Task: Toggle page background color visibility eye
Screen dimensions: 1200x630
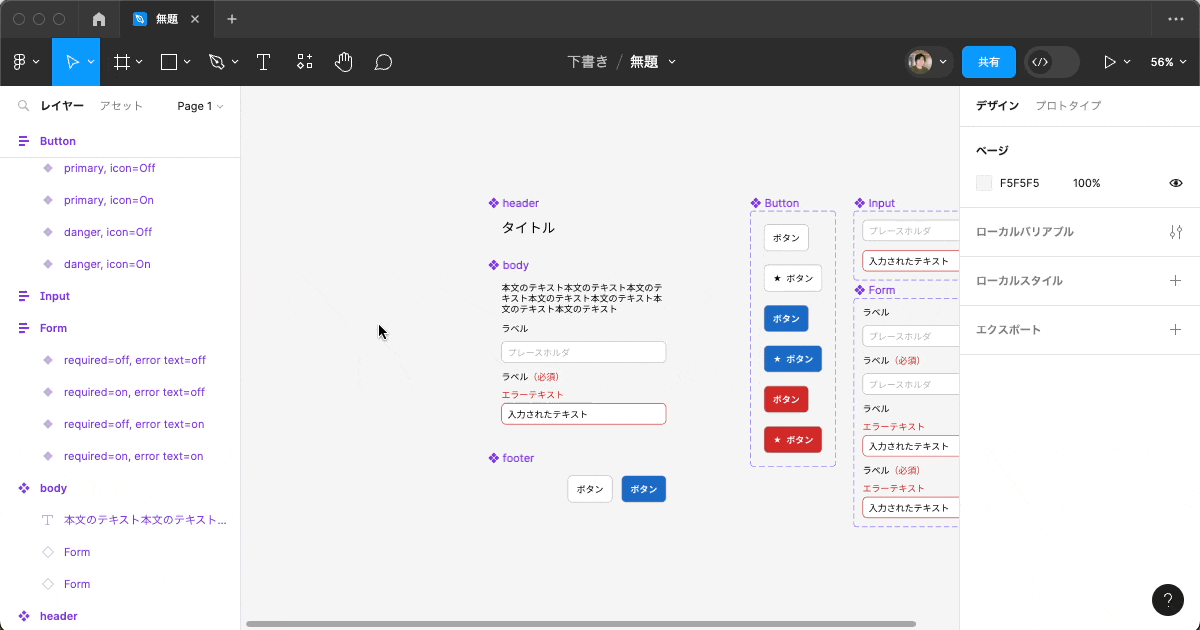Action: click(x=1175, y=183)
